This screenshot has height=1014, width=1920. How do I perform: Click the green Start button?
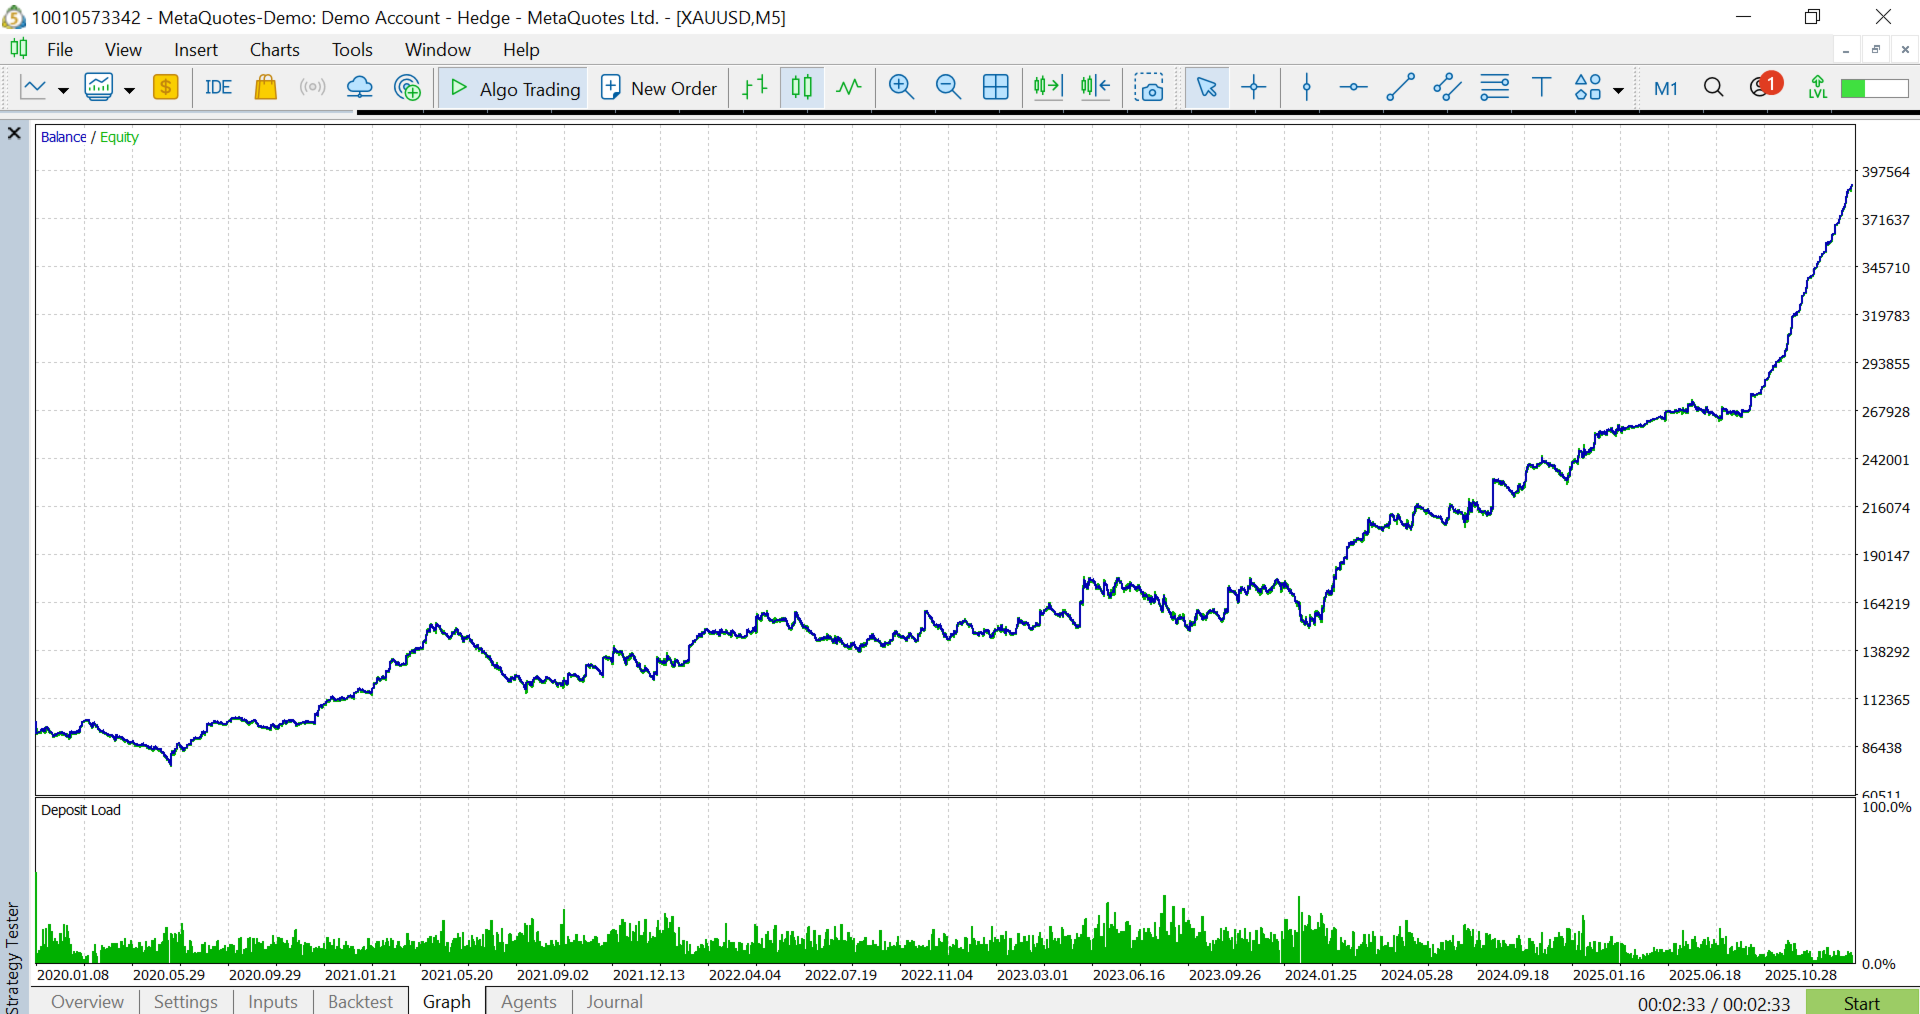[x=1862, y=1002]
